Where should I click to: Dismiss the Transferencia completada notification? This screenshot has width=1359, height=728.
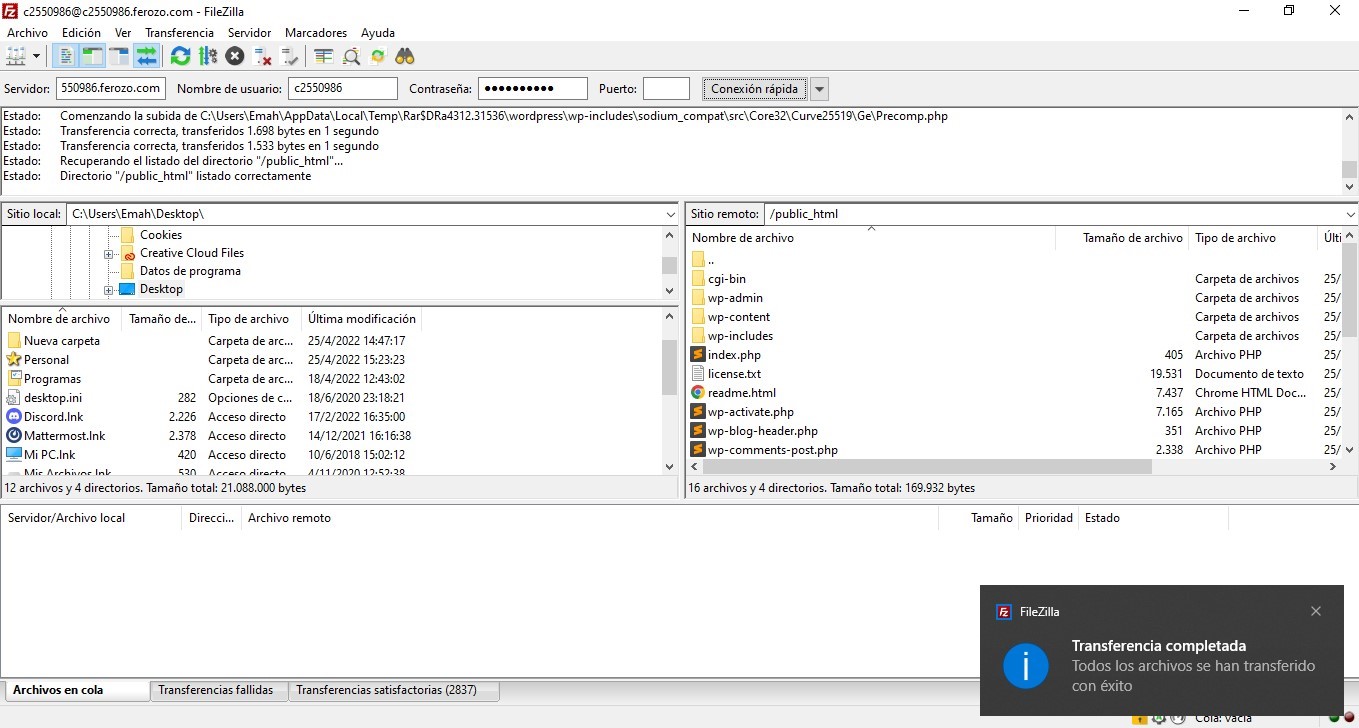click(x=1315, y=611)
